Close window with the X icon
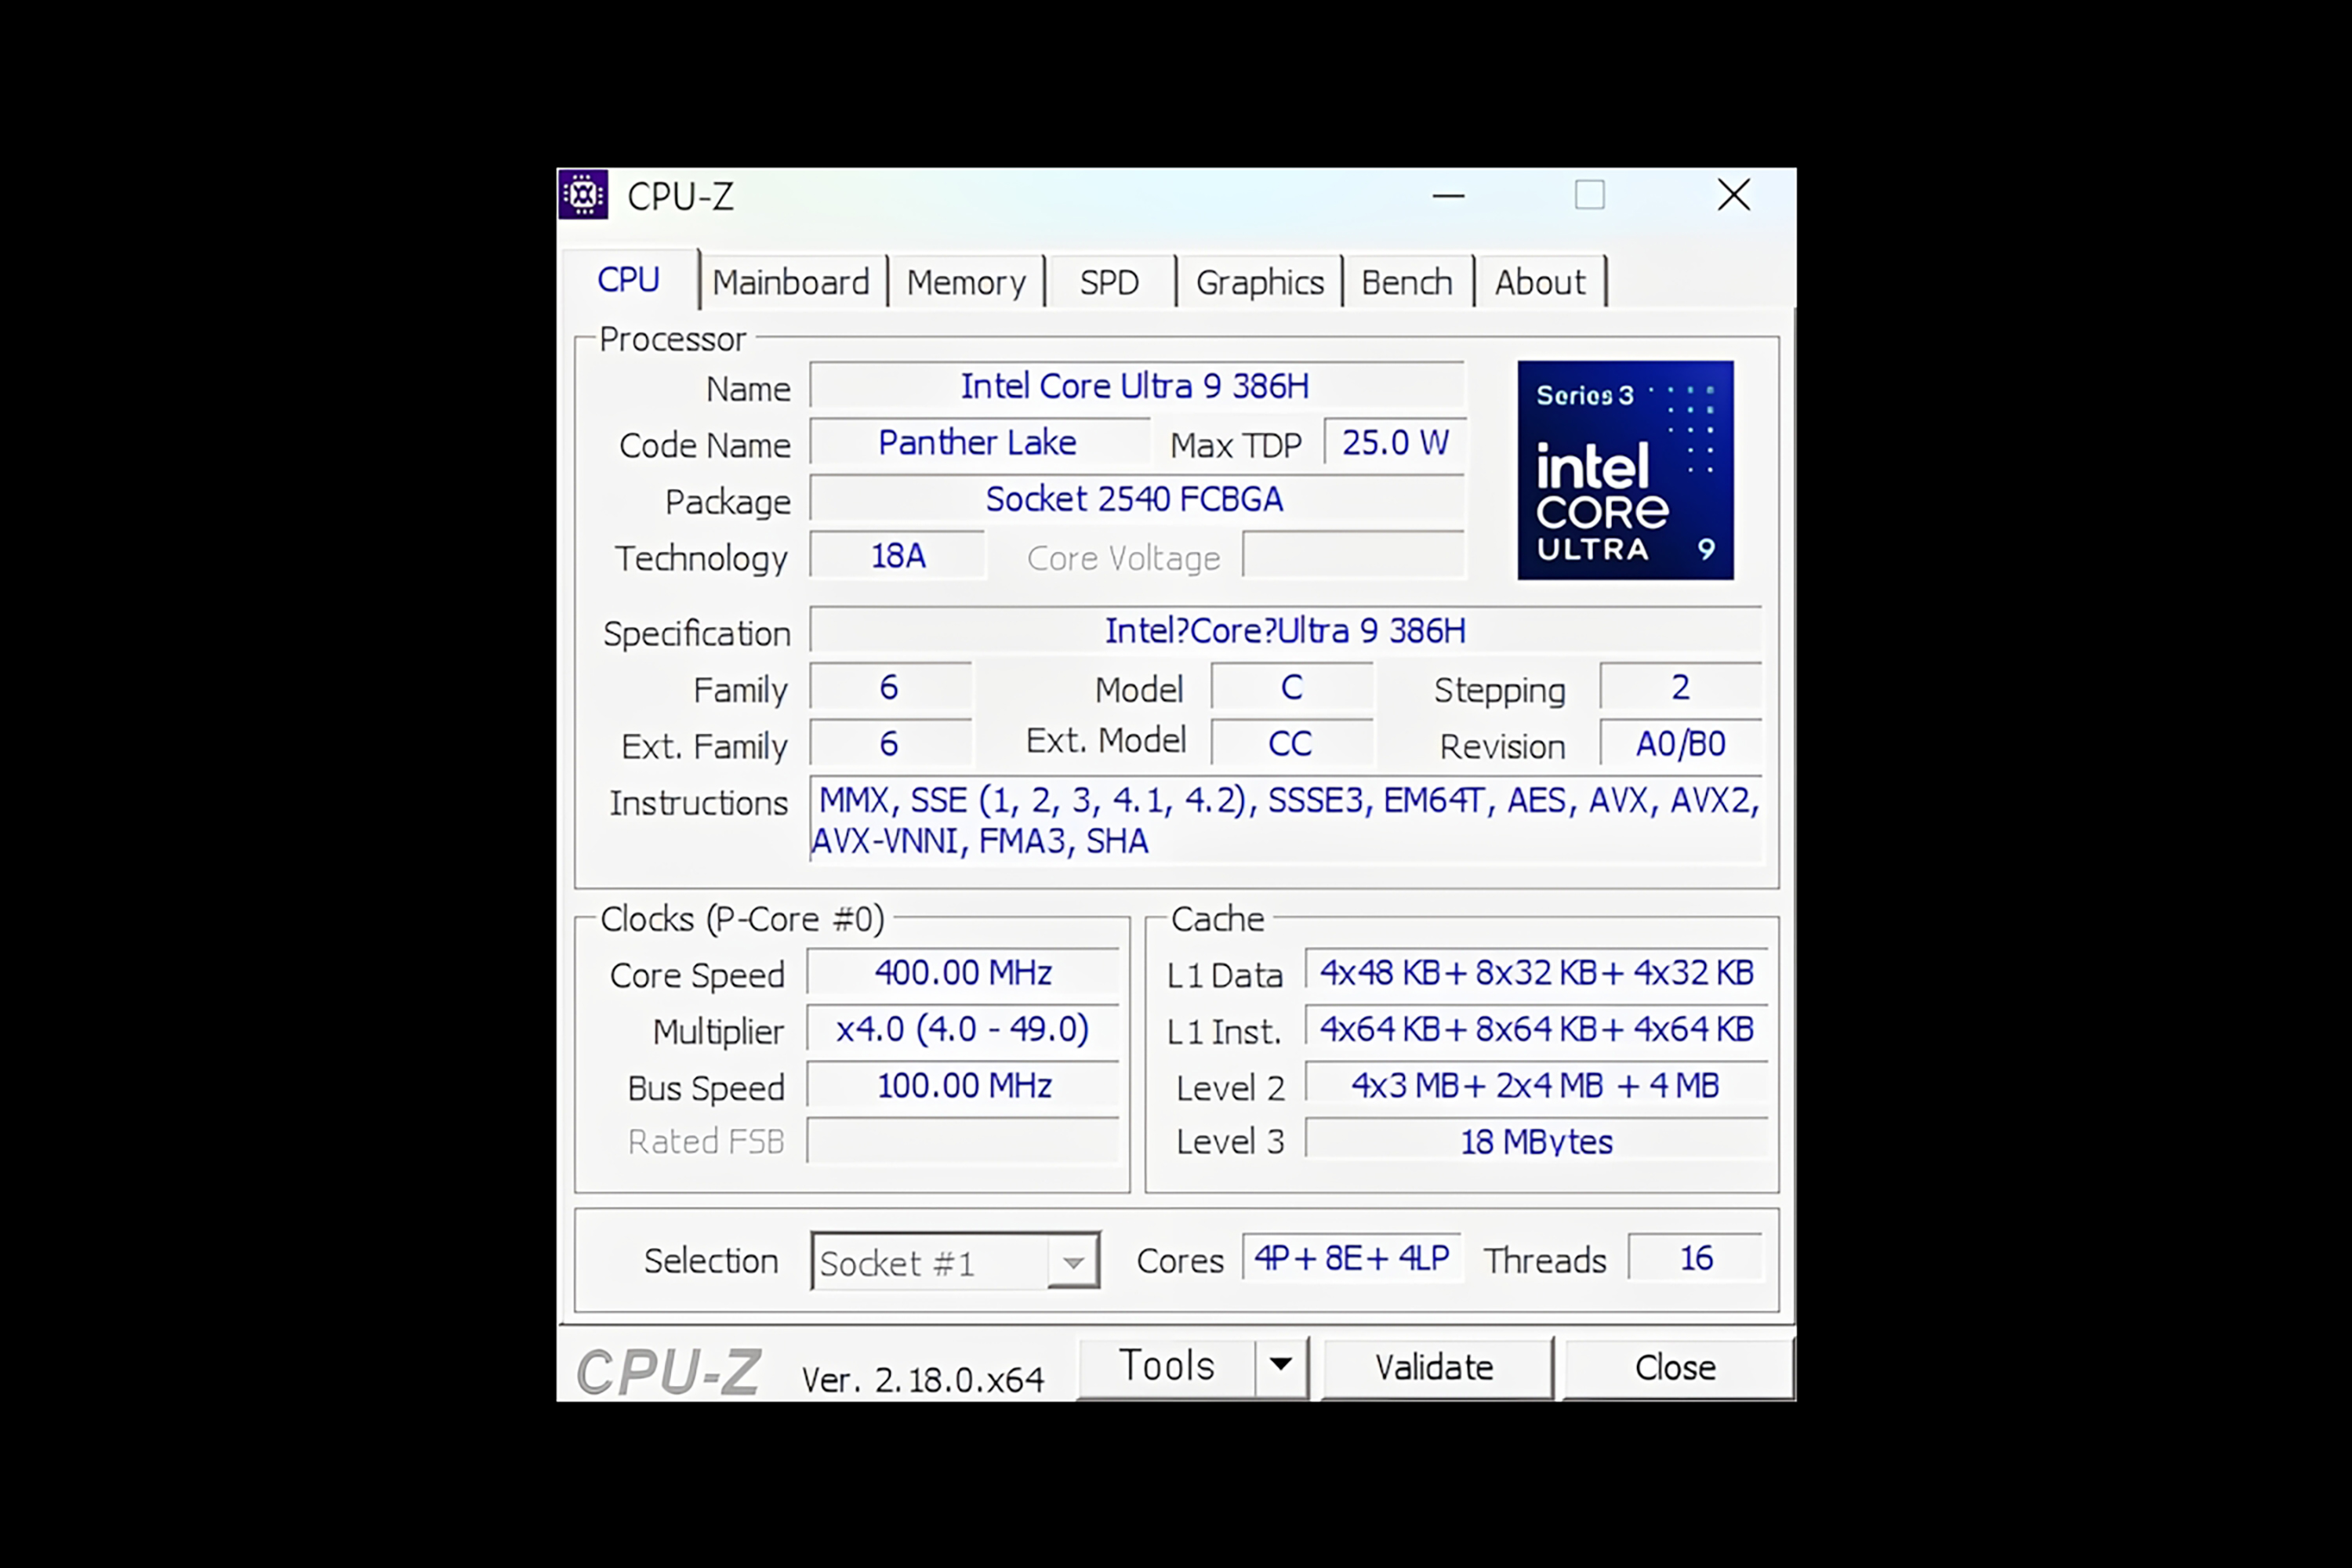 click(1733, 195)
